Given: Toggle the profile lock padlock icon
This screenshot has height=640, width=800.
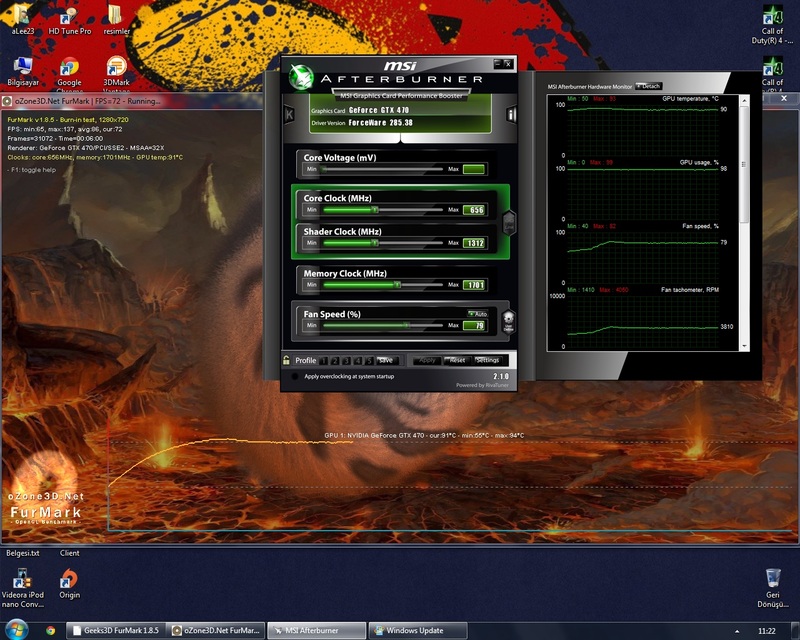Looking at the screenshot, I should tap(286, 360).
